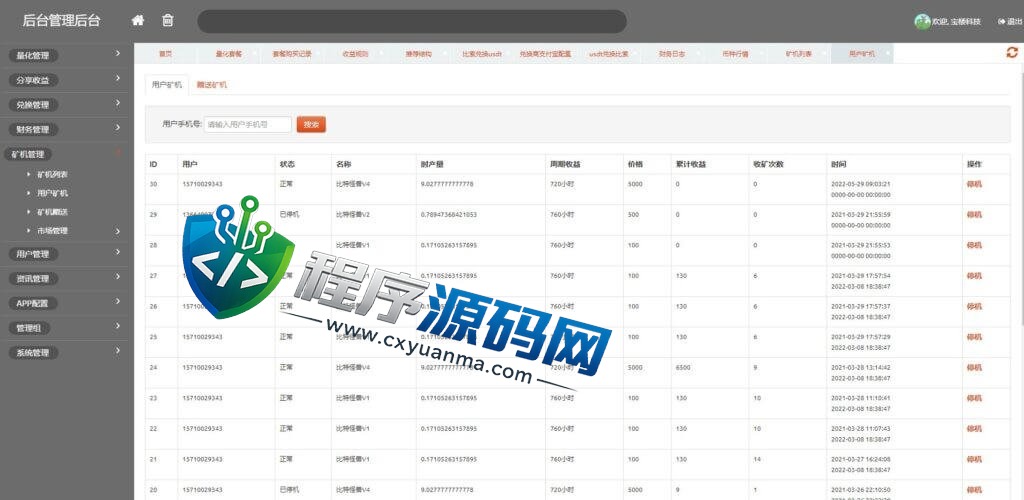Switch to the 比索兑换usdt tab
Viewport: 1024px width, 500px height.
481,54
